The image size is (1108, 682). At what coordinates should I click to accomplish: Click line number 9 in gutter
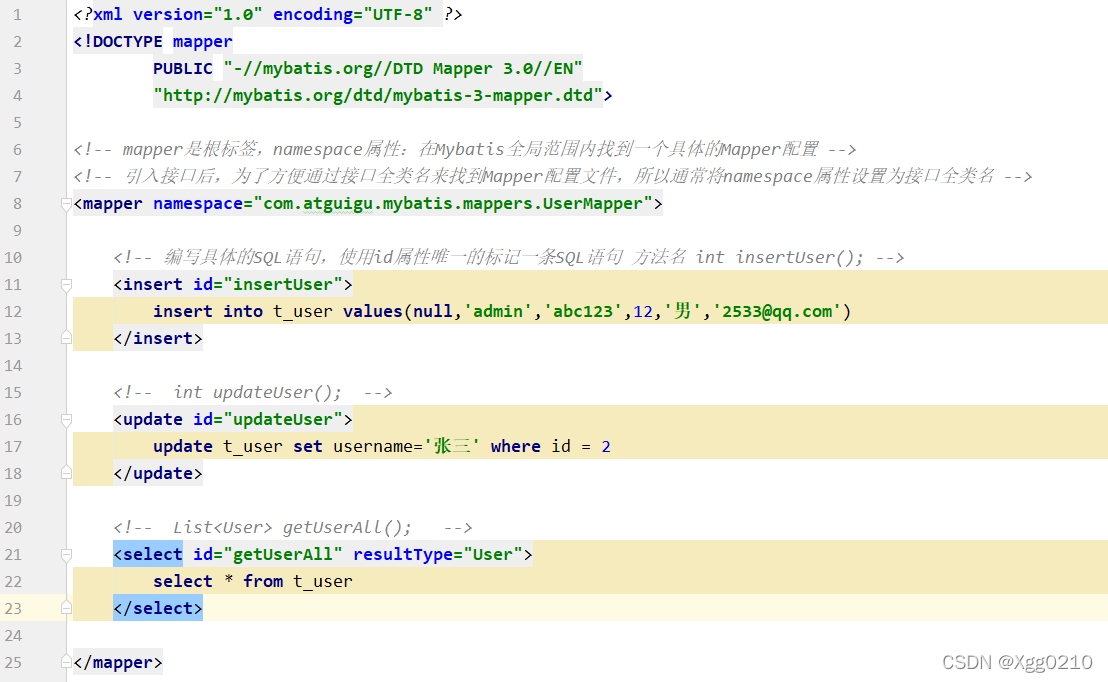click(x=17, y=231)
